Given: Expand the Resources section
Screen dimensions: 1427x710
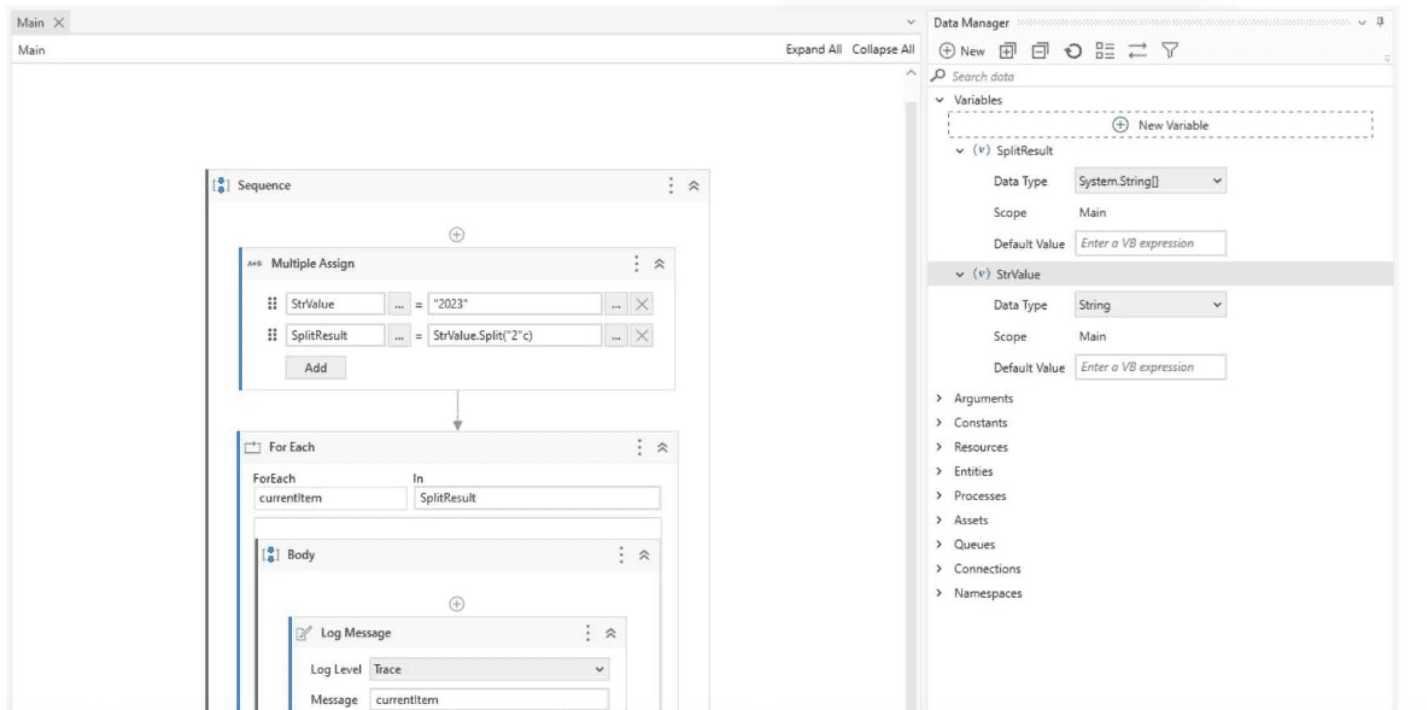Looking at the screenshot, I should point(939,447).
